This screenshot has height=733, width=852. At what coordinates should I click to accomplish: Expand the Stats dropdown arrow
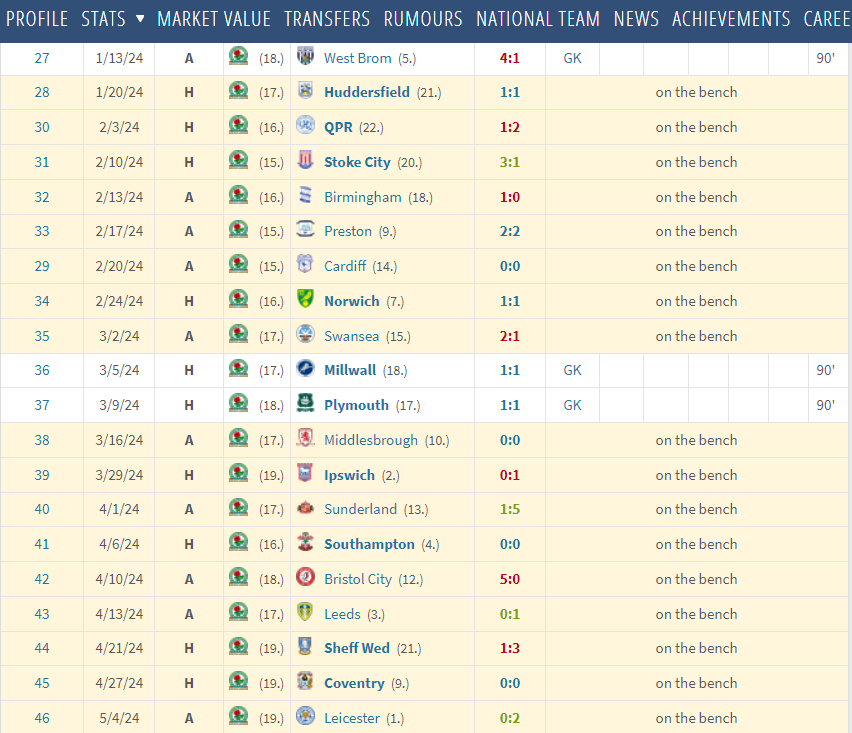pyautogui.click(x=140, y=19)
